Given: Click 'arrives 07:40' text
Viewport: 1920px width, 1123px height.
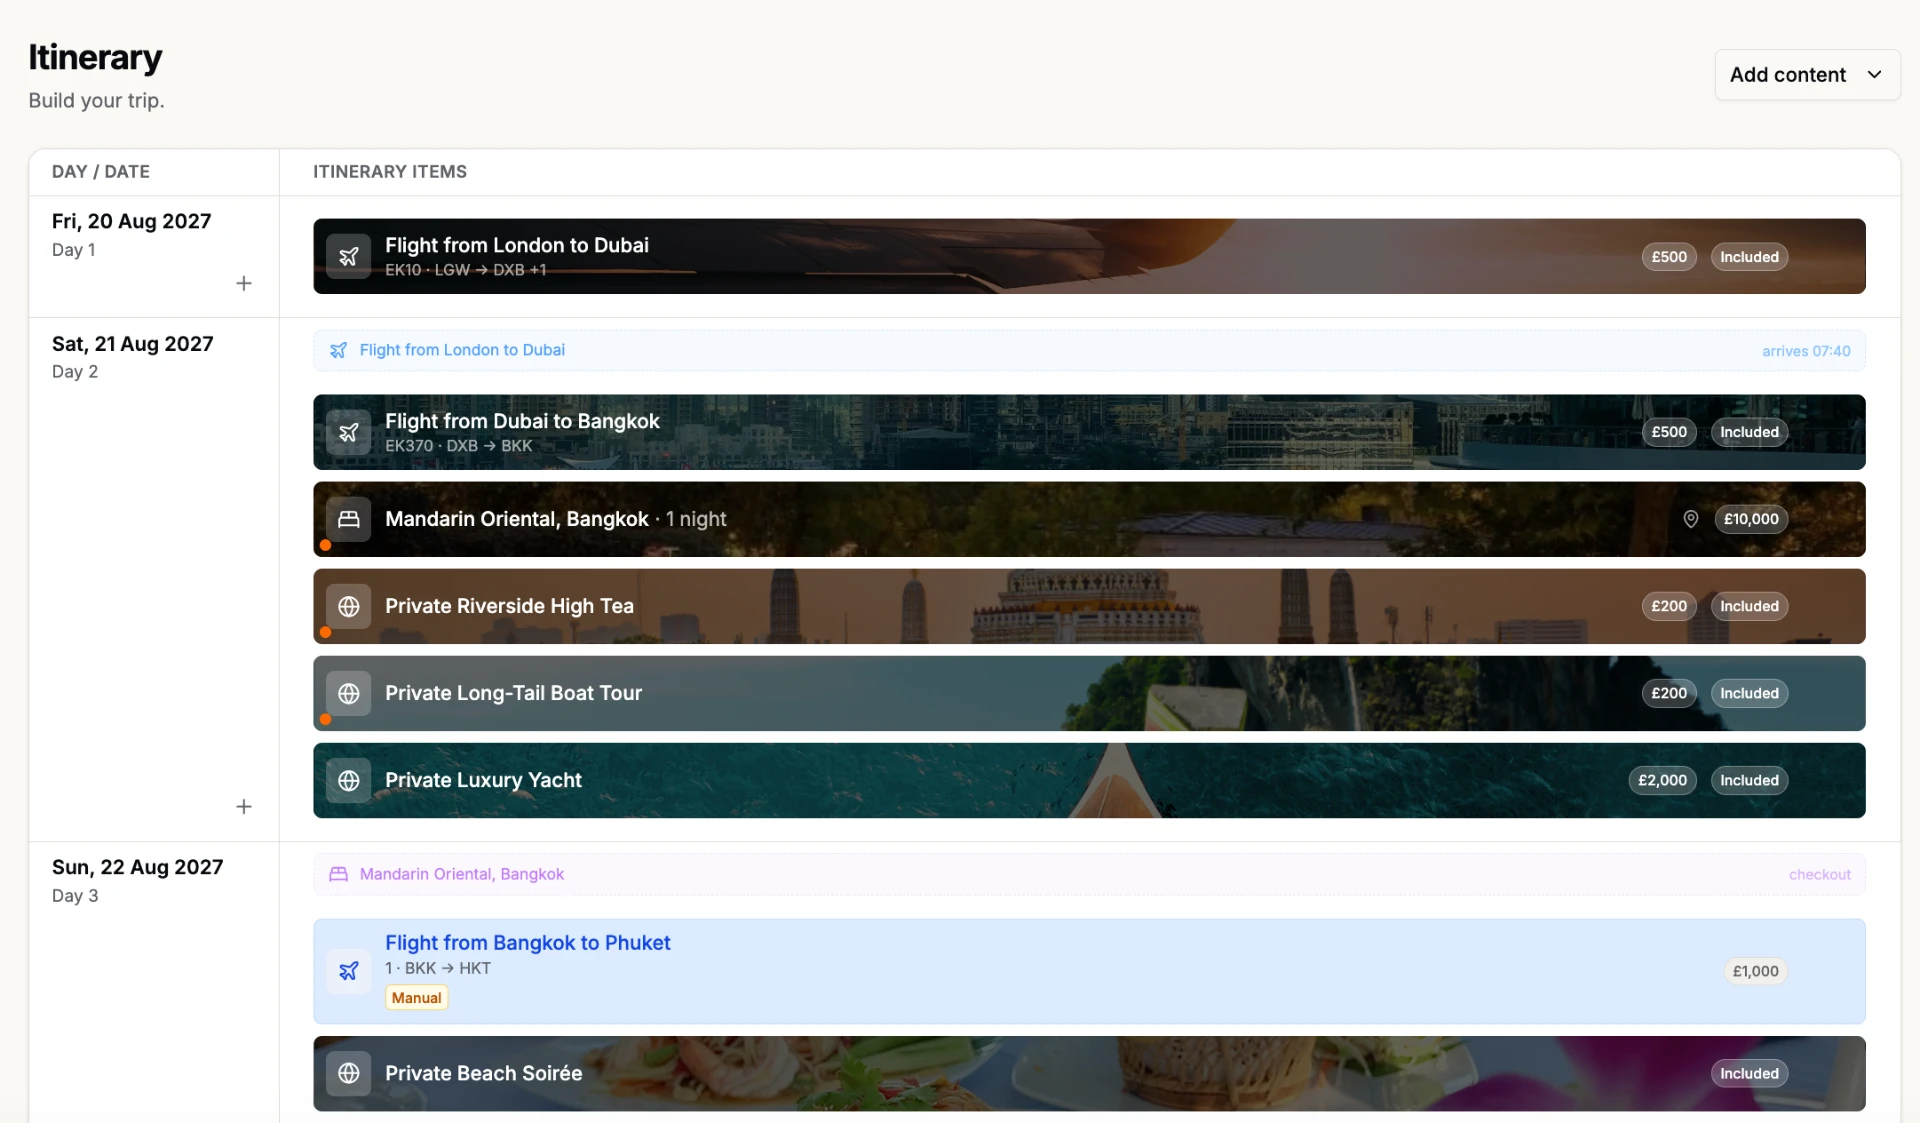Looking at the screenshot, I should click(x=1806, y=351).
